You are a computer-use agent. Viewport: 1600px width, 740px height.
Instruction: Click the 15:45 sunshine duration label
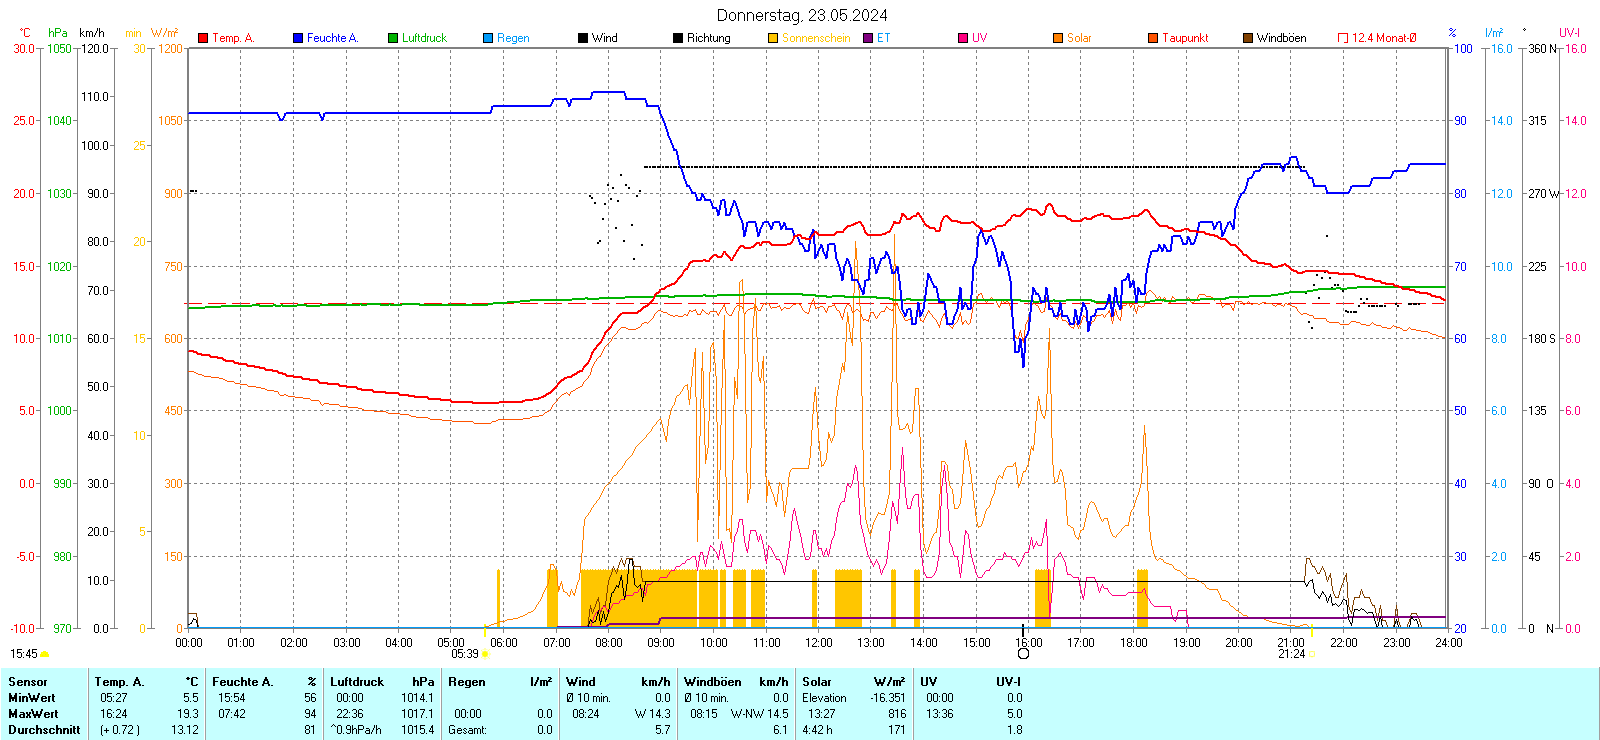pos(24,654)
